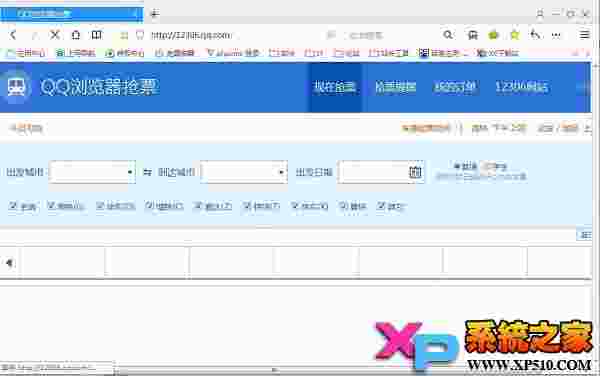The height and width of the screenshot is (376, 600).
Task: Click the 出发日期 date field
Action: [381, 172]
